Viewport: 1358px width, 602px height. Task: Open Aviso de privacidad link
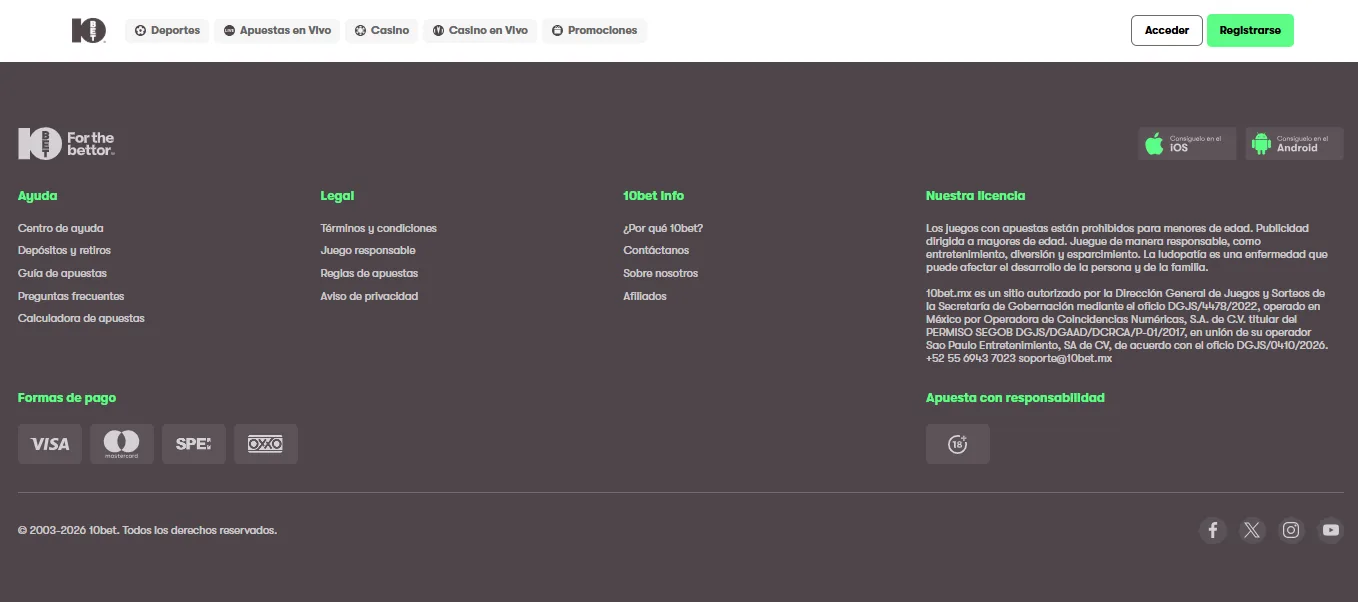[369, 296]
